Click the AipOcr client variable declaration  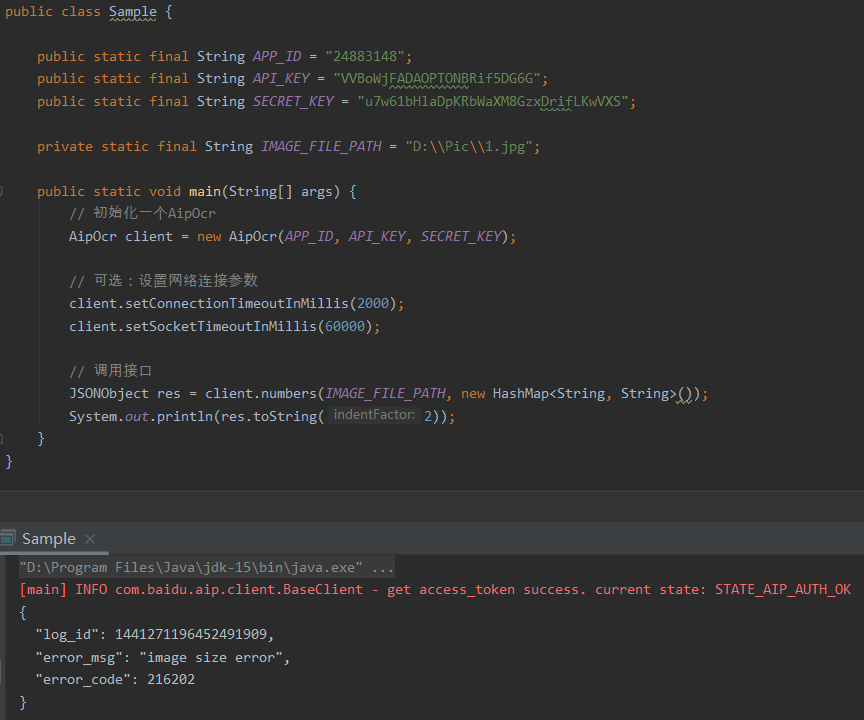pos(121,237)
